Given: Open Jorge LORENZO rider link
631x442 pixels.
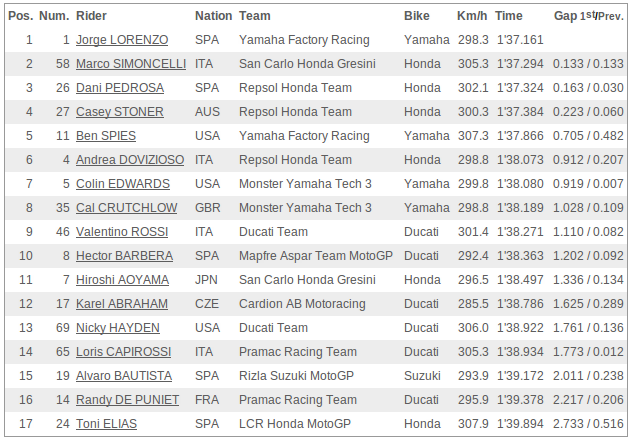Looking at the screenshot, I should tap(122, 40).
